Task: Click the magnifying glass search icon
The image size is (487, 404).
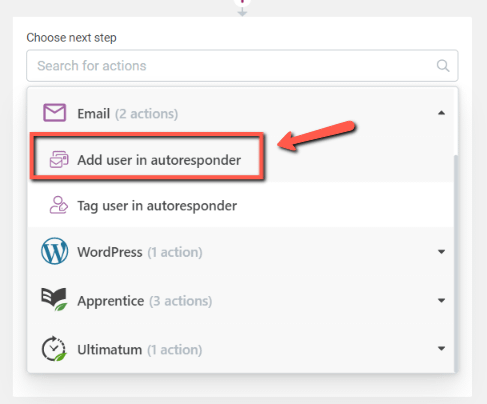Action: tap(443, 66)
